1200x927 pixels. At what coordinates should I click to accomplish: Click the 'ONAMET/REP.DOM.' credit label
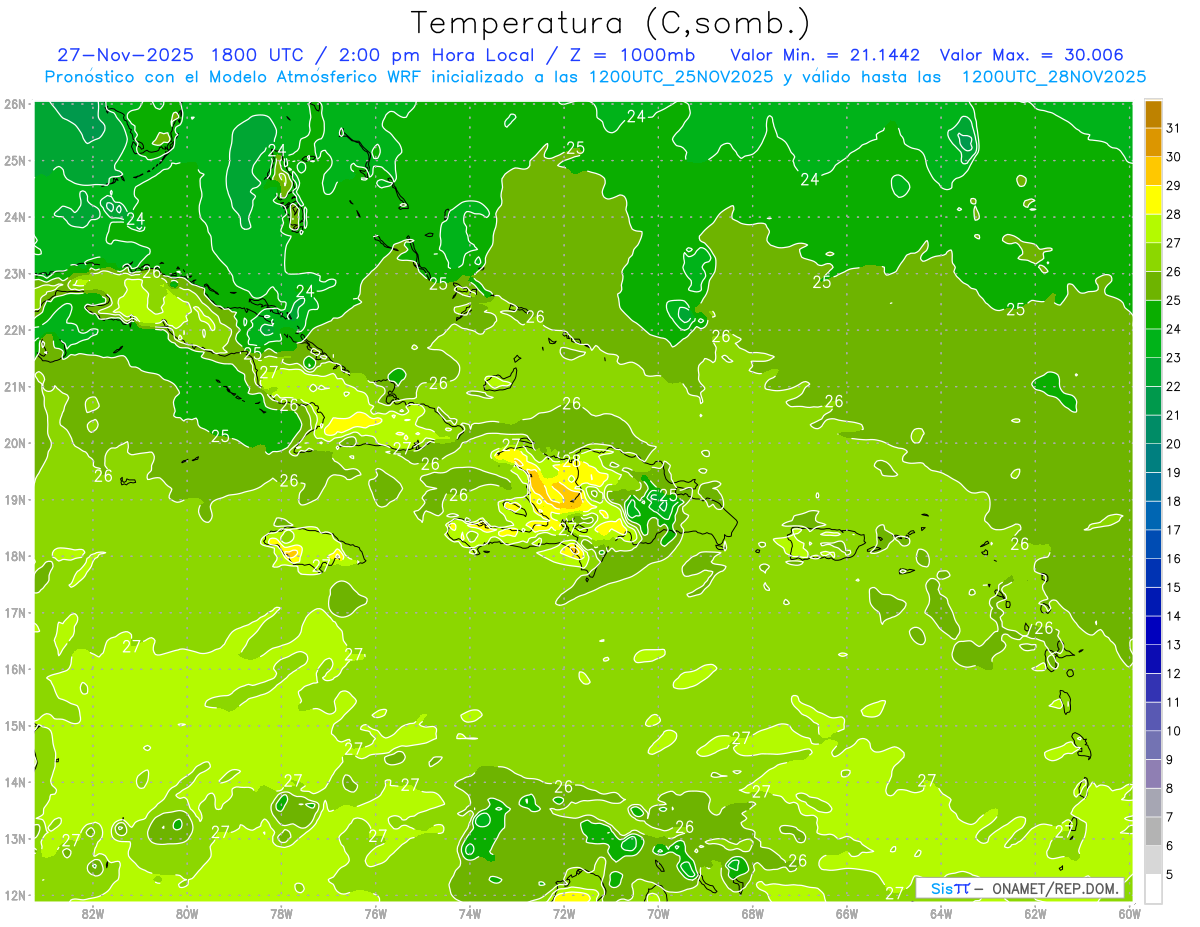[x=1056, y=888]
